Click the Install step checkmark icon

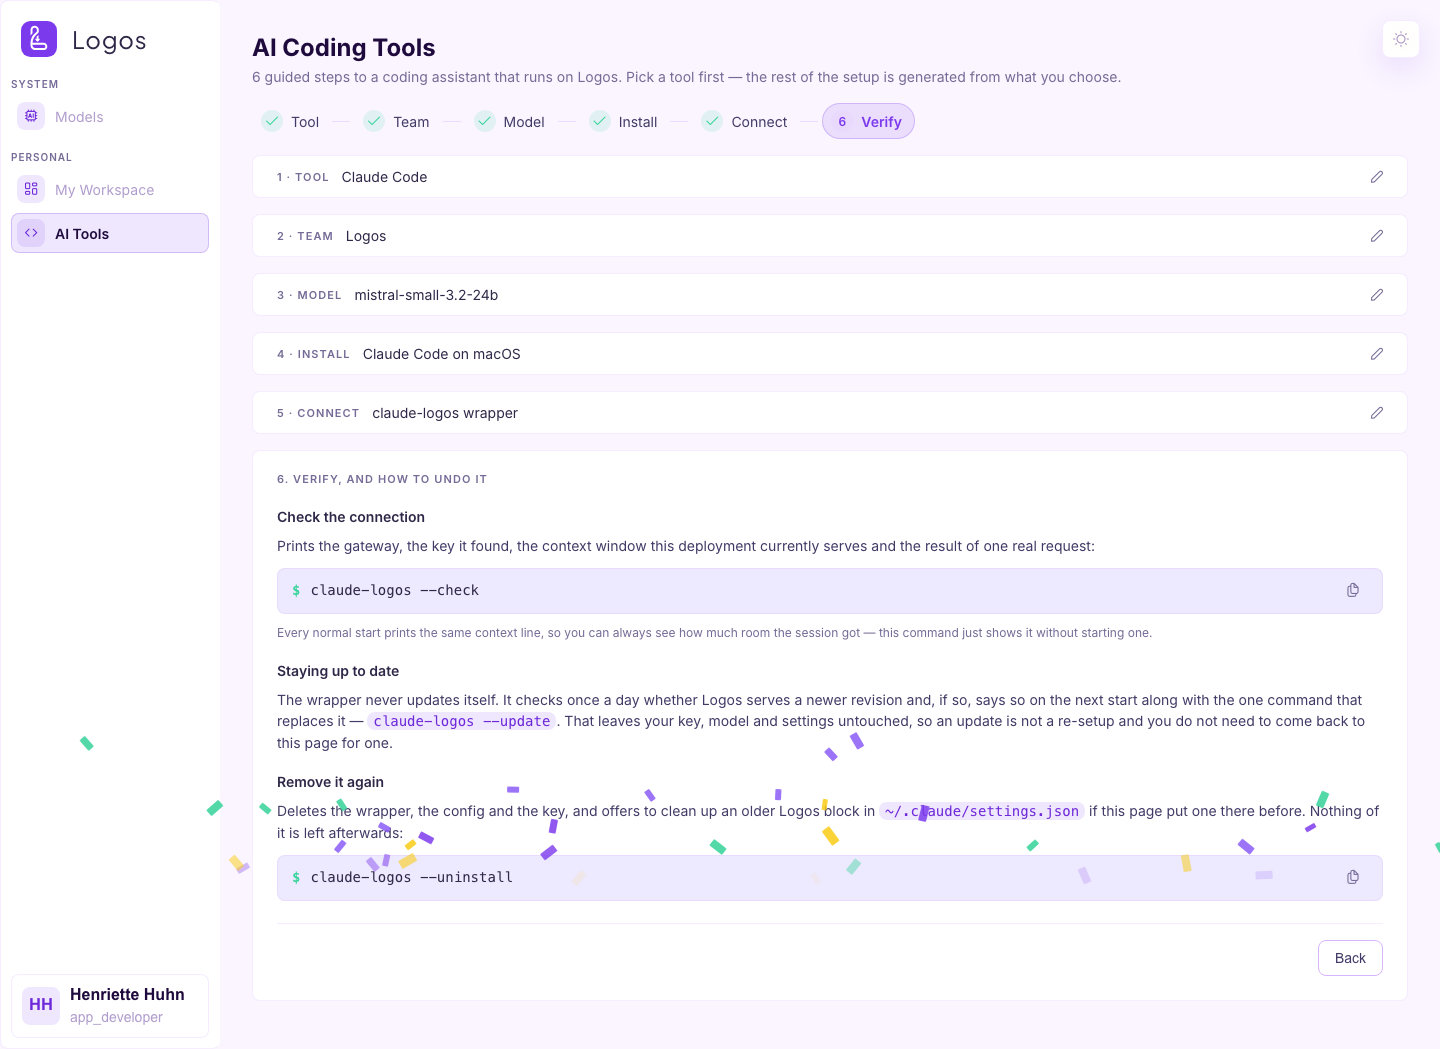(600, 121)
